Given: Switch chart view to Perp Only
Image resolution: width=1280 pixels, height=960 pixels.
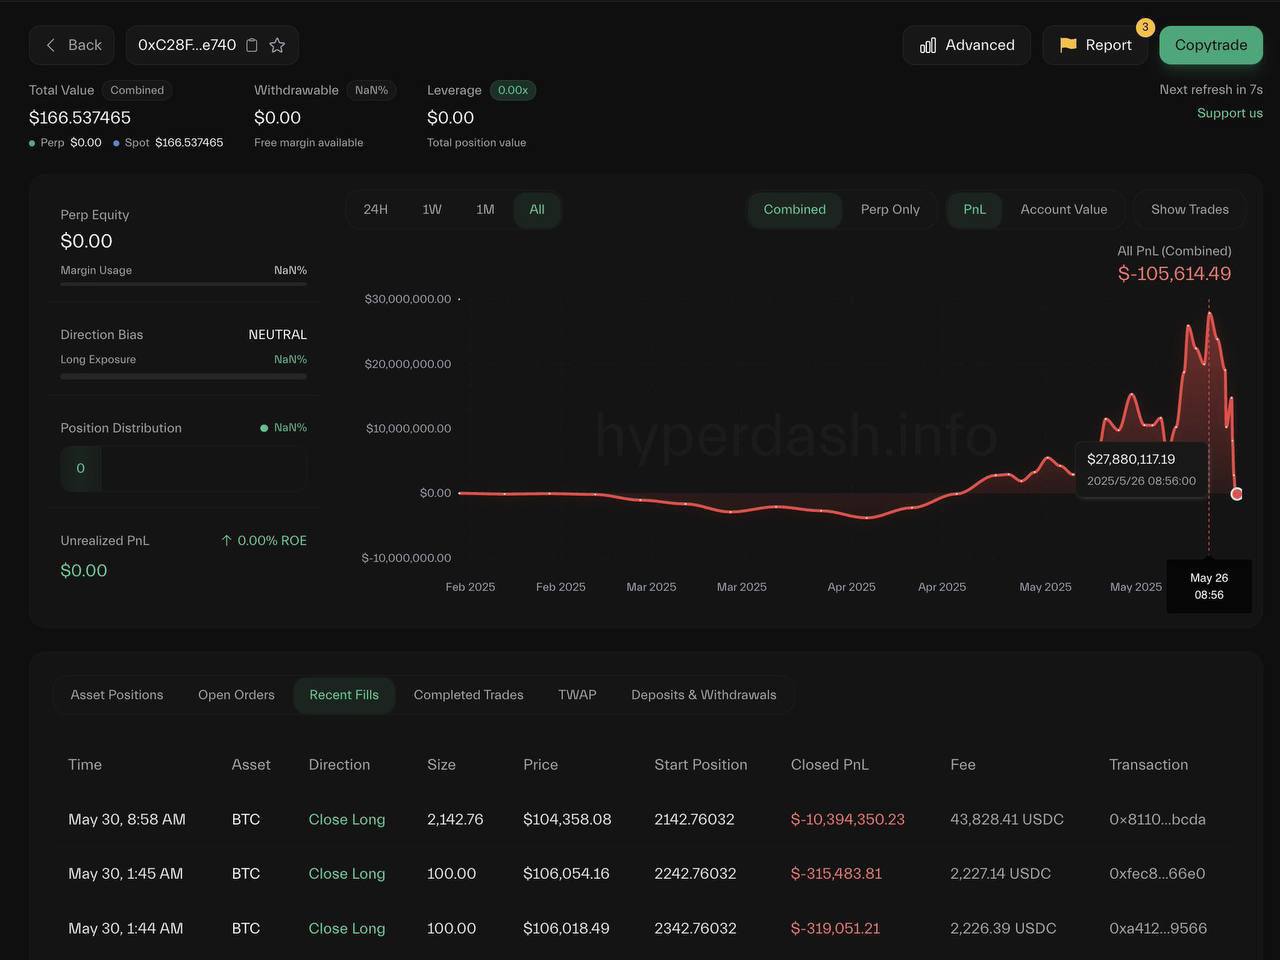Looking at the screenshot, I should (x=890, y=209).
